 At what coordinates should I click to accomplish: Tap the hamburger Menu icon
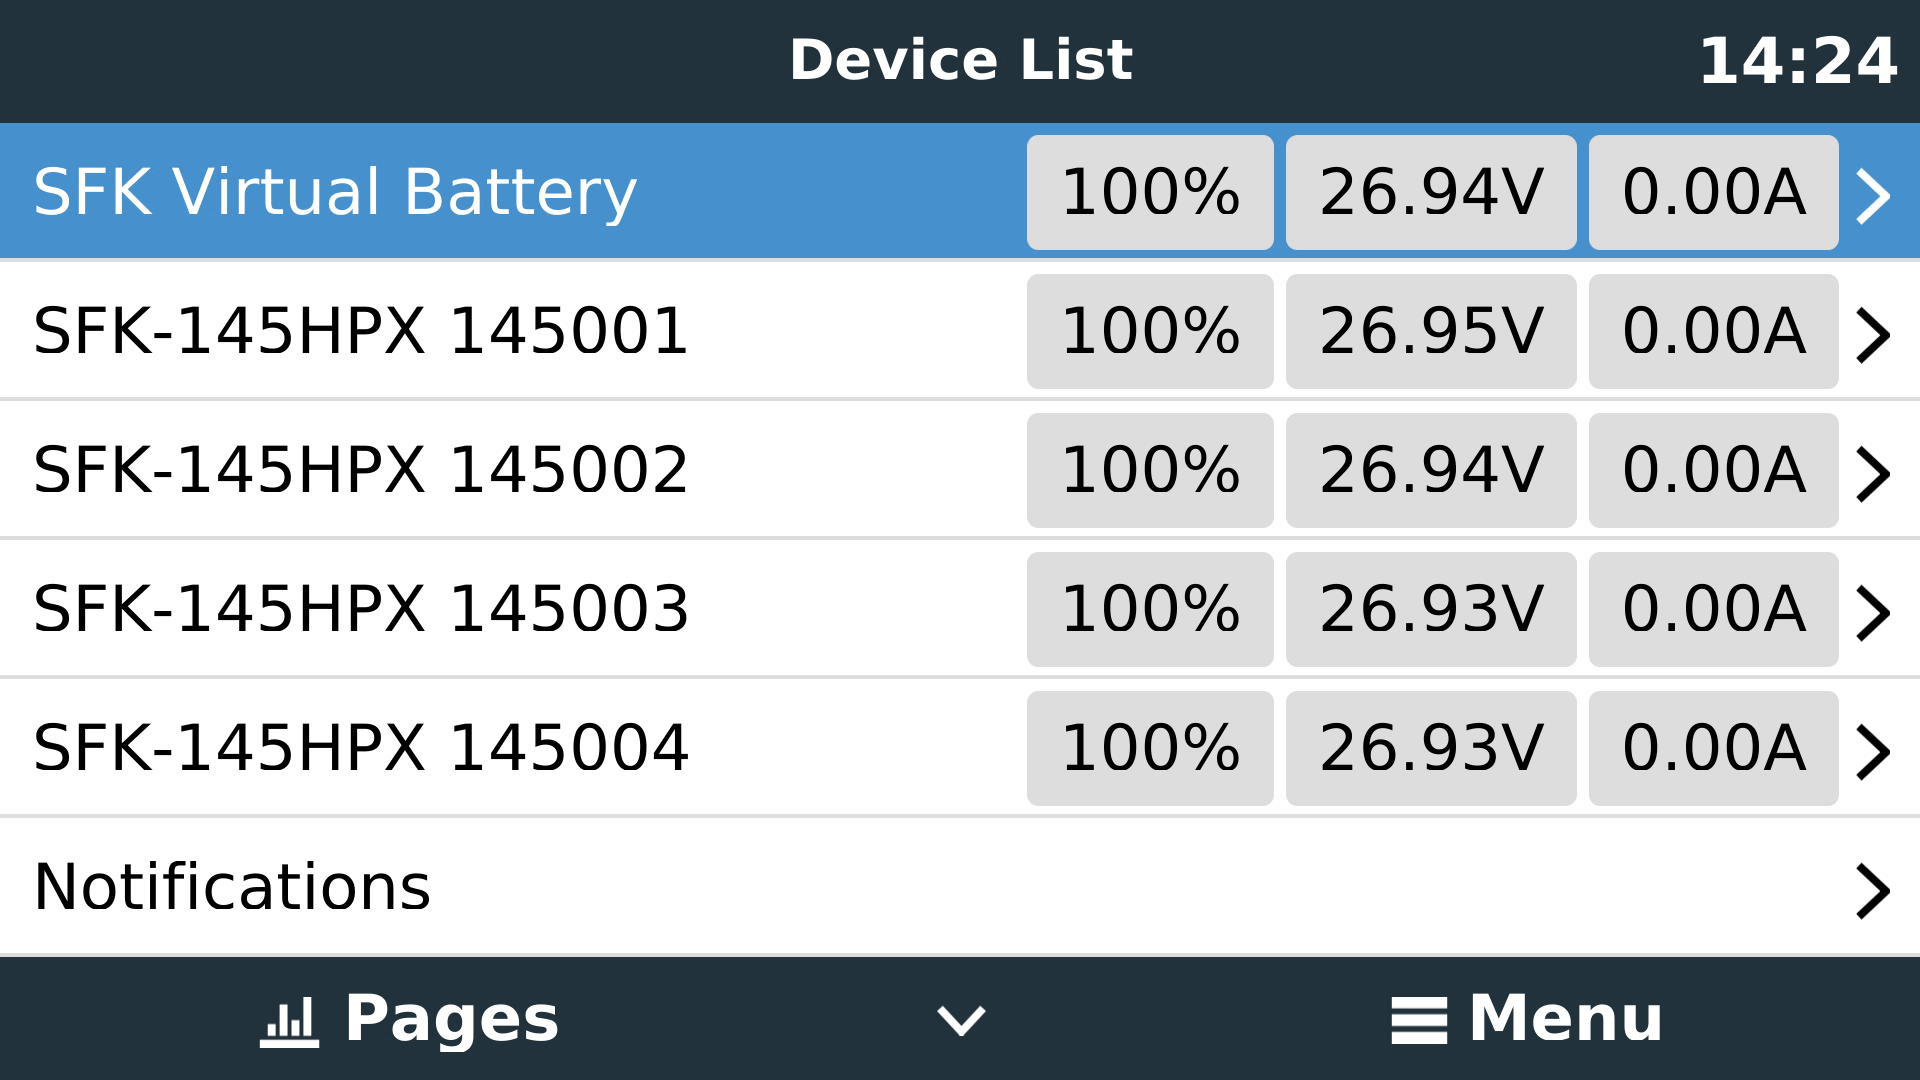coord(1418,1021)
